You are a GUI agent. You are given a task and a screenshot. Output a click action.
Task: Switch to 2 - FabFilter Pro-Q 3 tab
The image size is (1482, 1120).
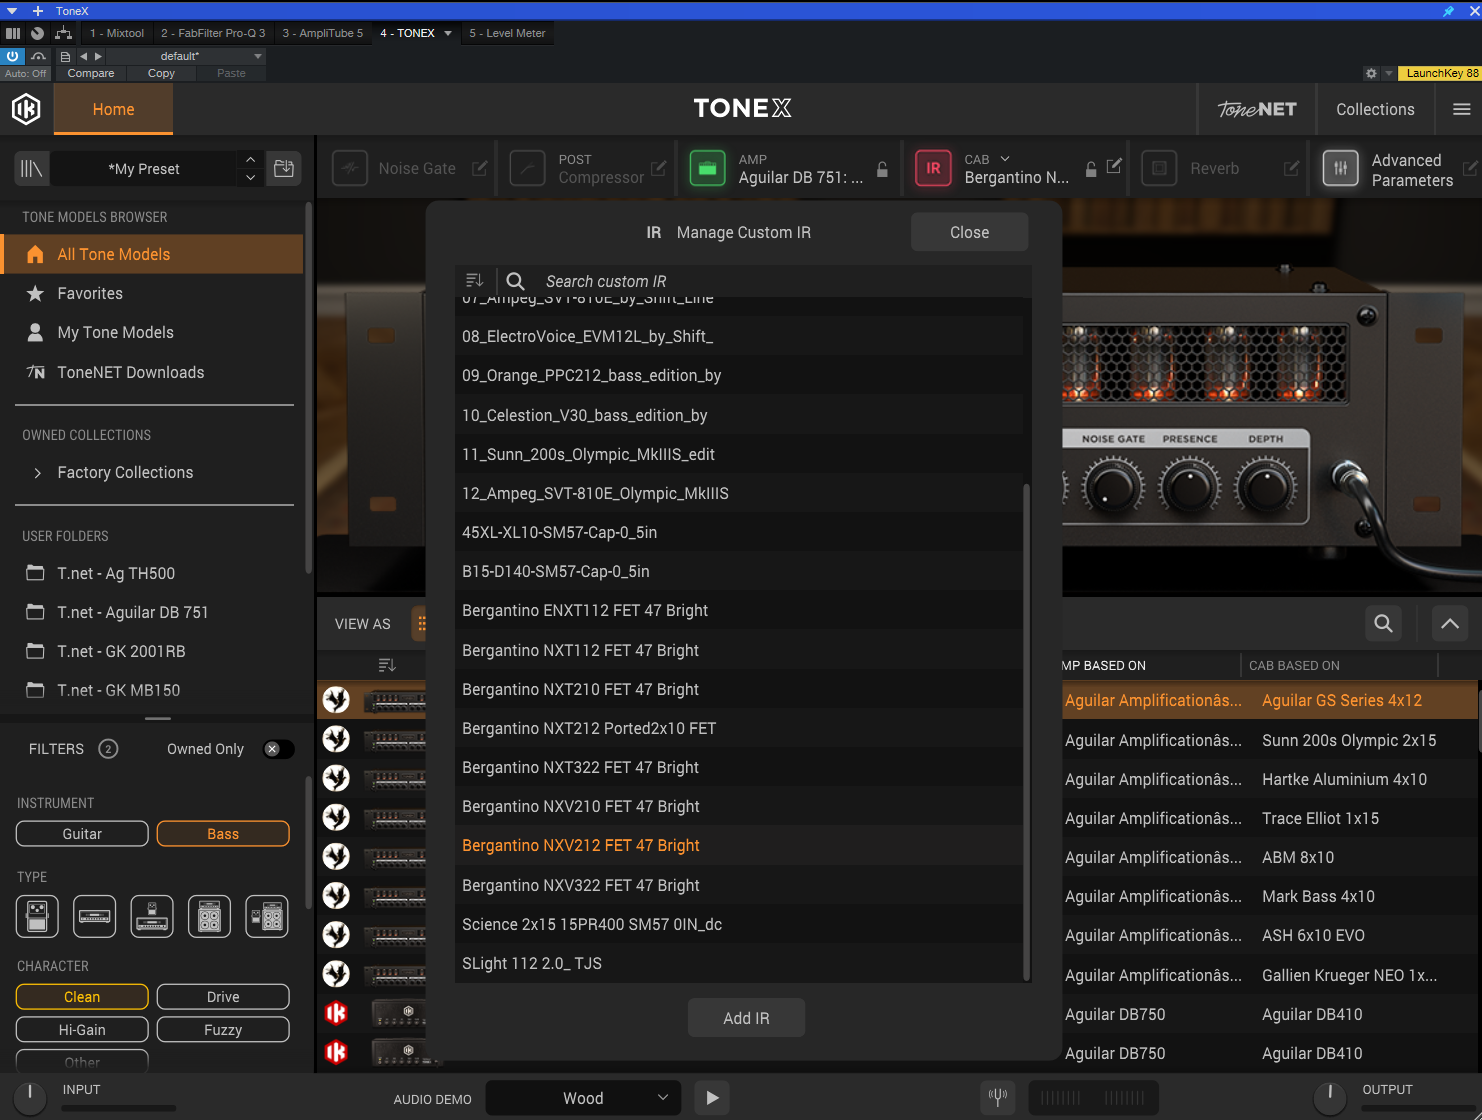tap(213, 33)
